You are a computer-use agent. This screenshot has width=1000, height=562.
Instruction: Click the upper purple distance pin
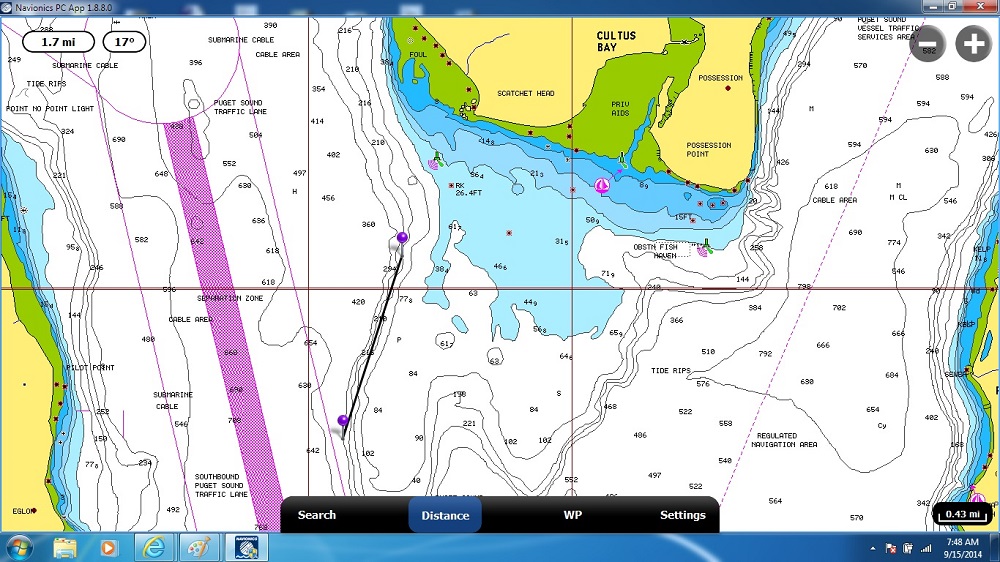point(402,238)
